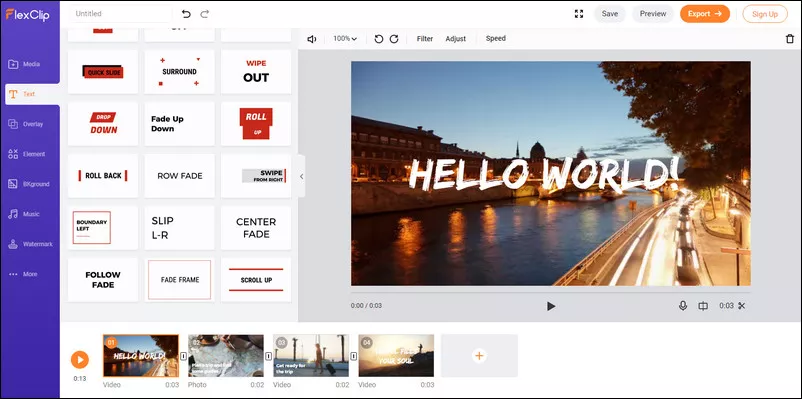Select the Slip L-R text style

(180, 228)
